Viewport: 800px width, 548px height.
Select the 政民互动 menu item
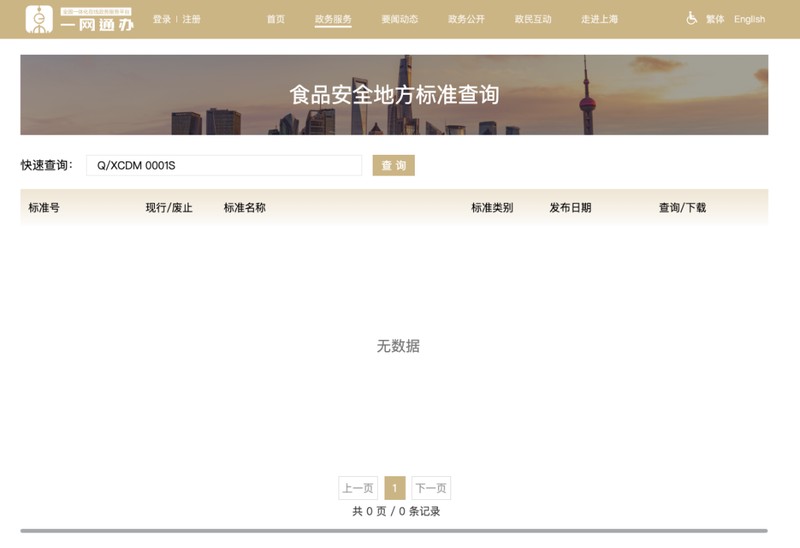click(533, 19)
